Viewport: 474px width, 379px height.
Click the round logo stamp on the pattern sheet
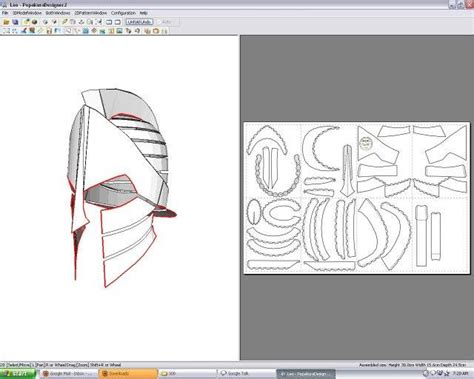[x=366, y=144]
